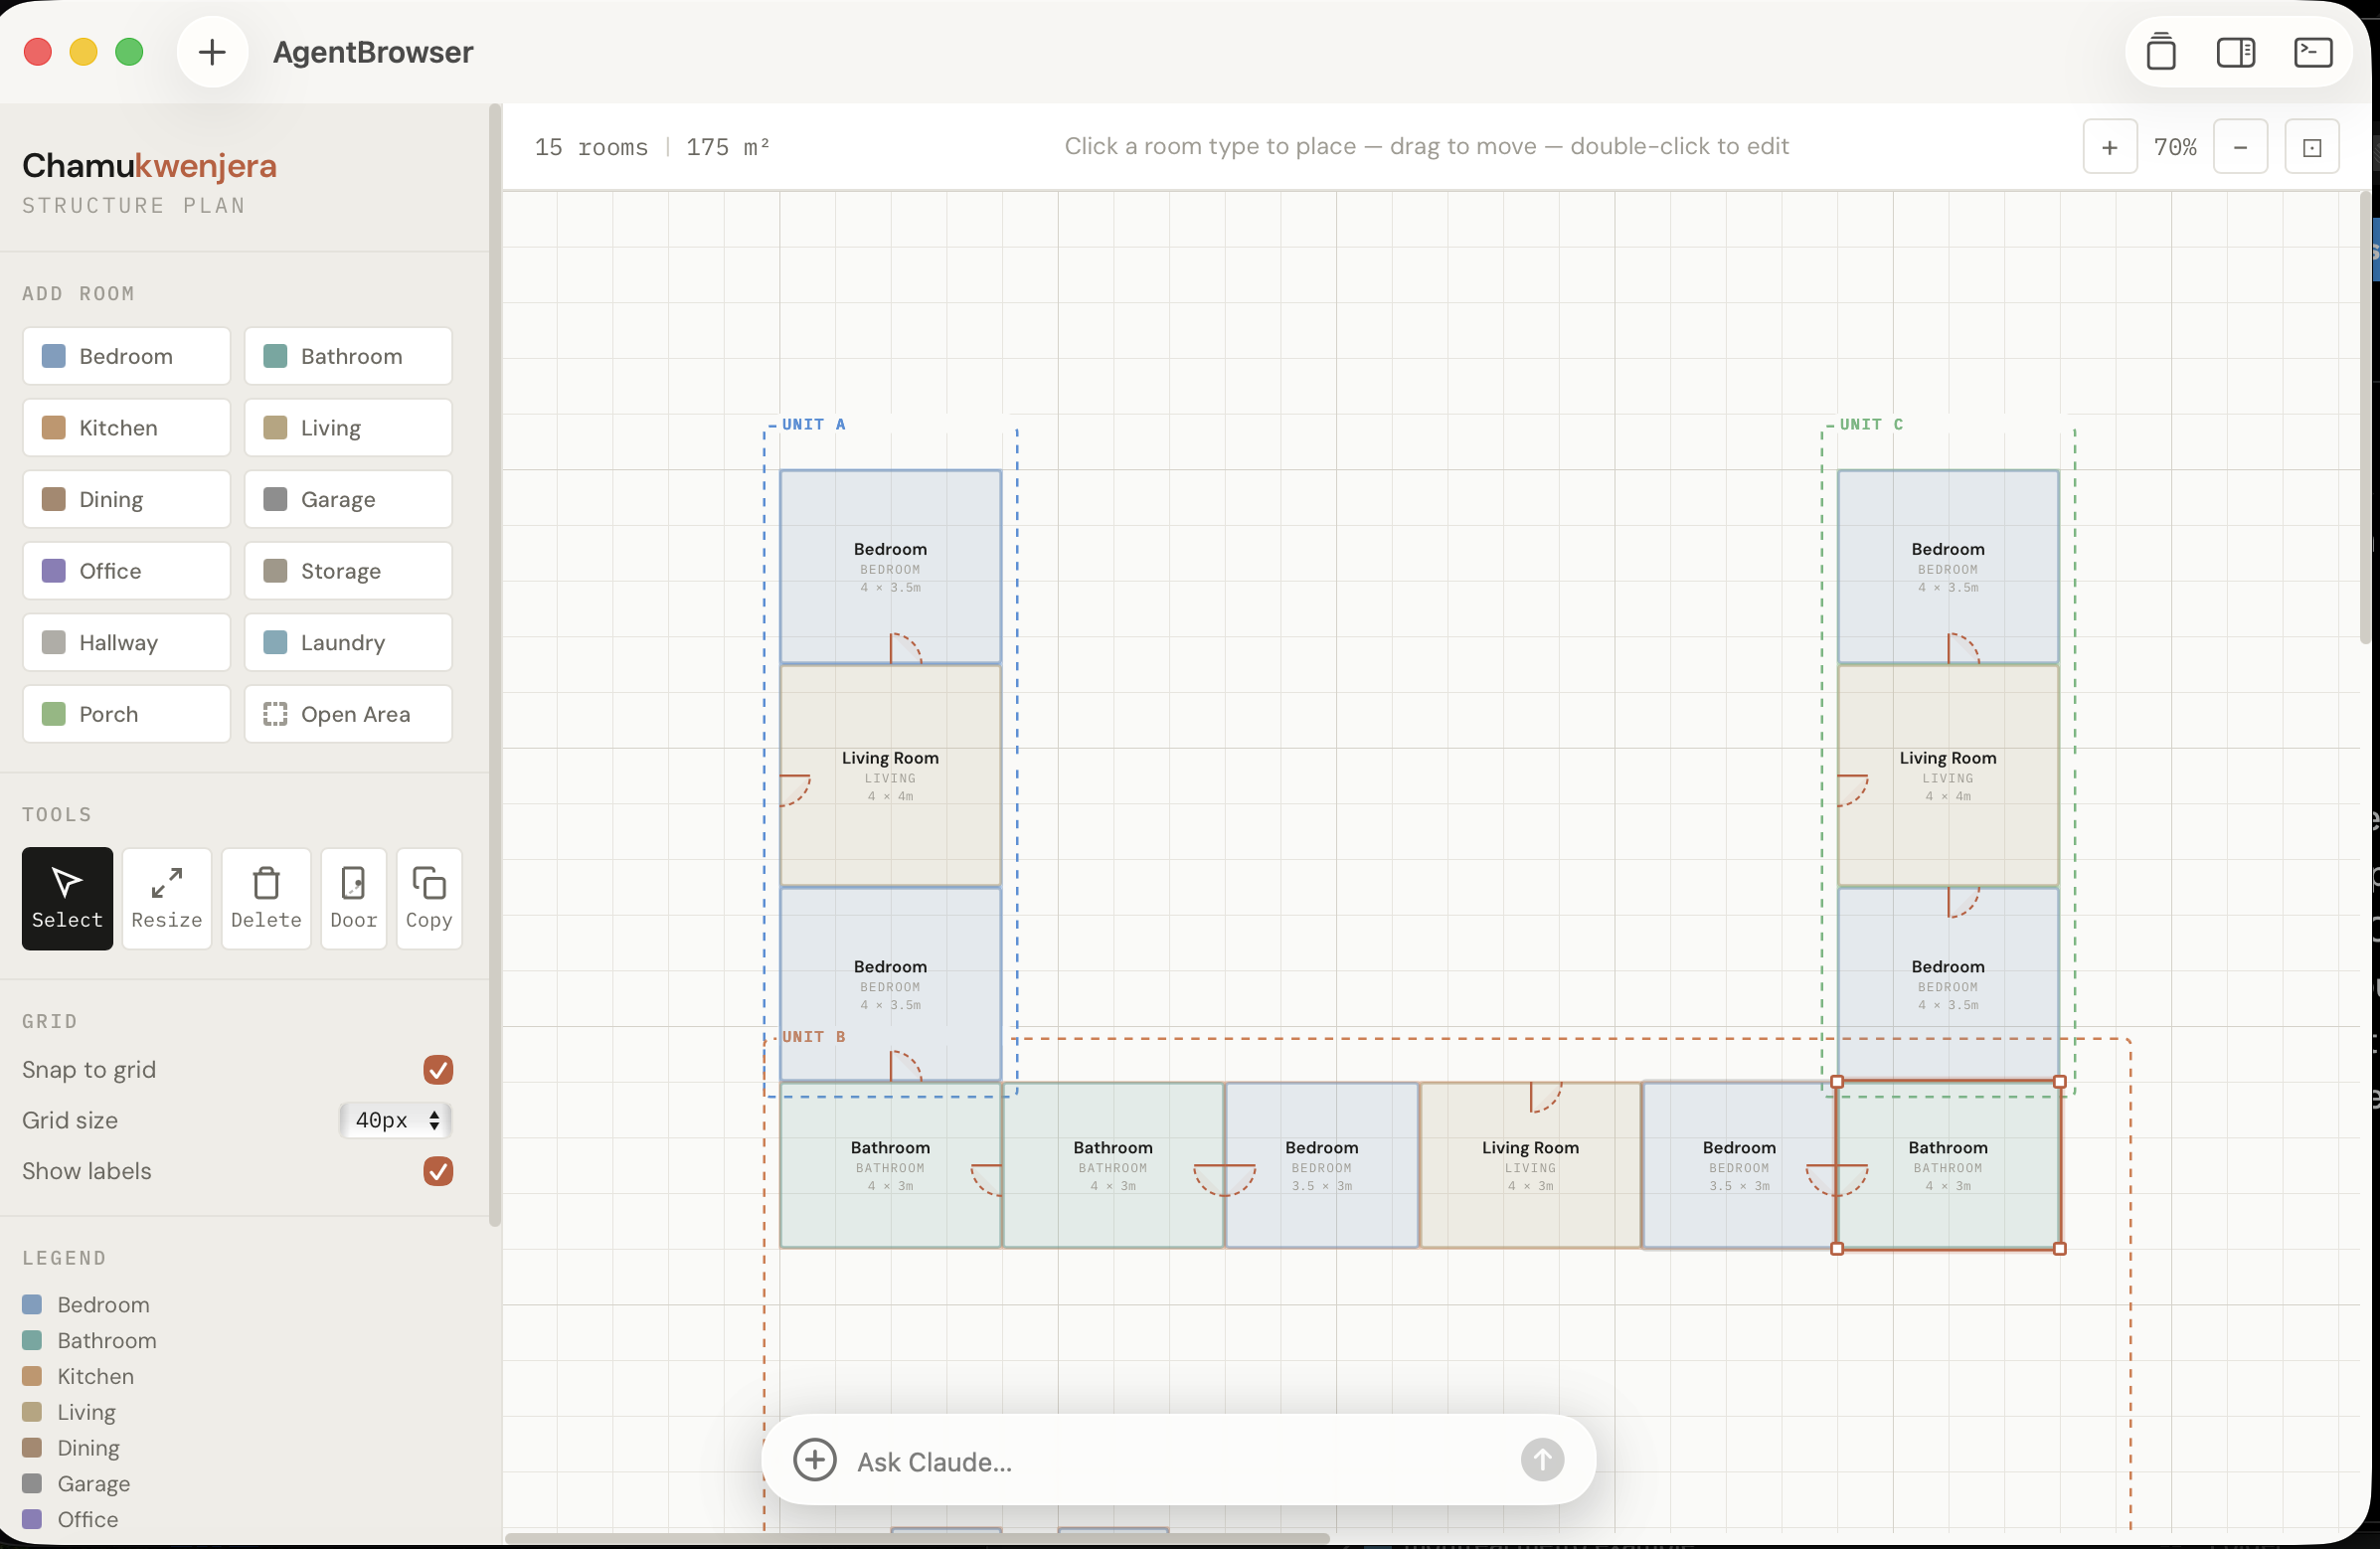2380x1549 pixels.
Task: Disable Show labels
Action: (438, 1171)
